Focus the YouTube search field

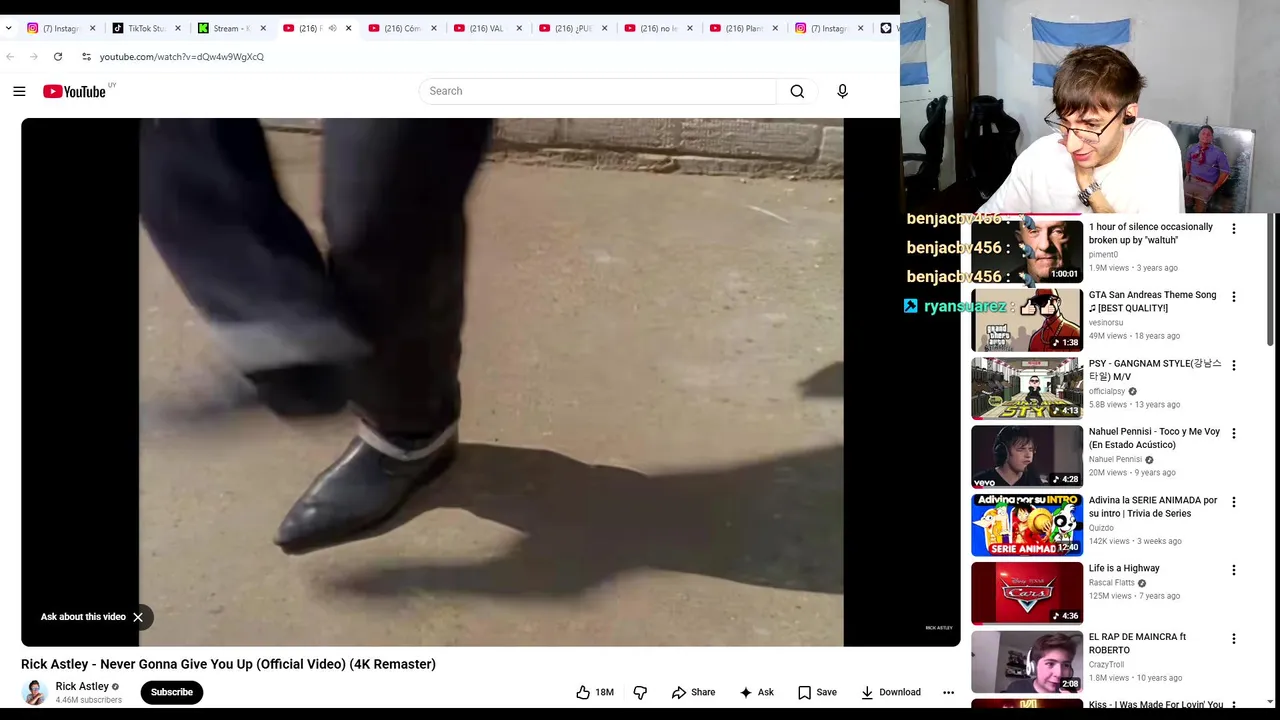tap(598, 91)
